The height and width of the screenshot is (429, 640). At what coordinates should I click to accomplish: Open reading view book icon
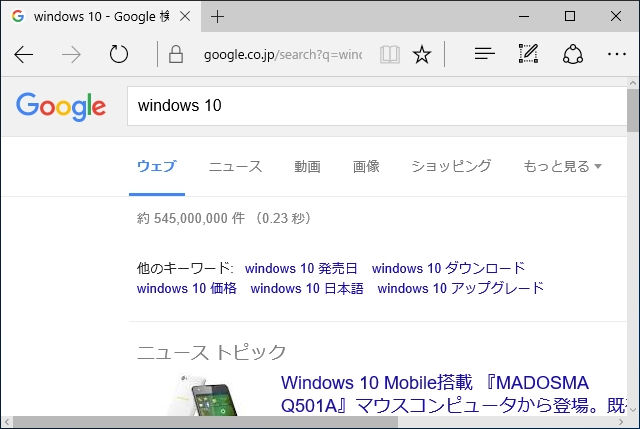389,54
